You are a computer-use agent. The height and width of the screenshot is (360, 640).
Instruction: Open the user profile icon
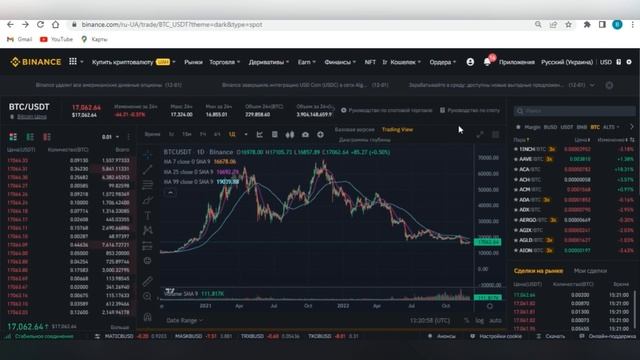click(x=470, y=62)
